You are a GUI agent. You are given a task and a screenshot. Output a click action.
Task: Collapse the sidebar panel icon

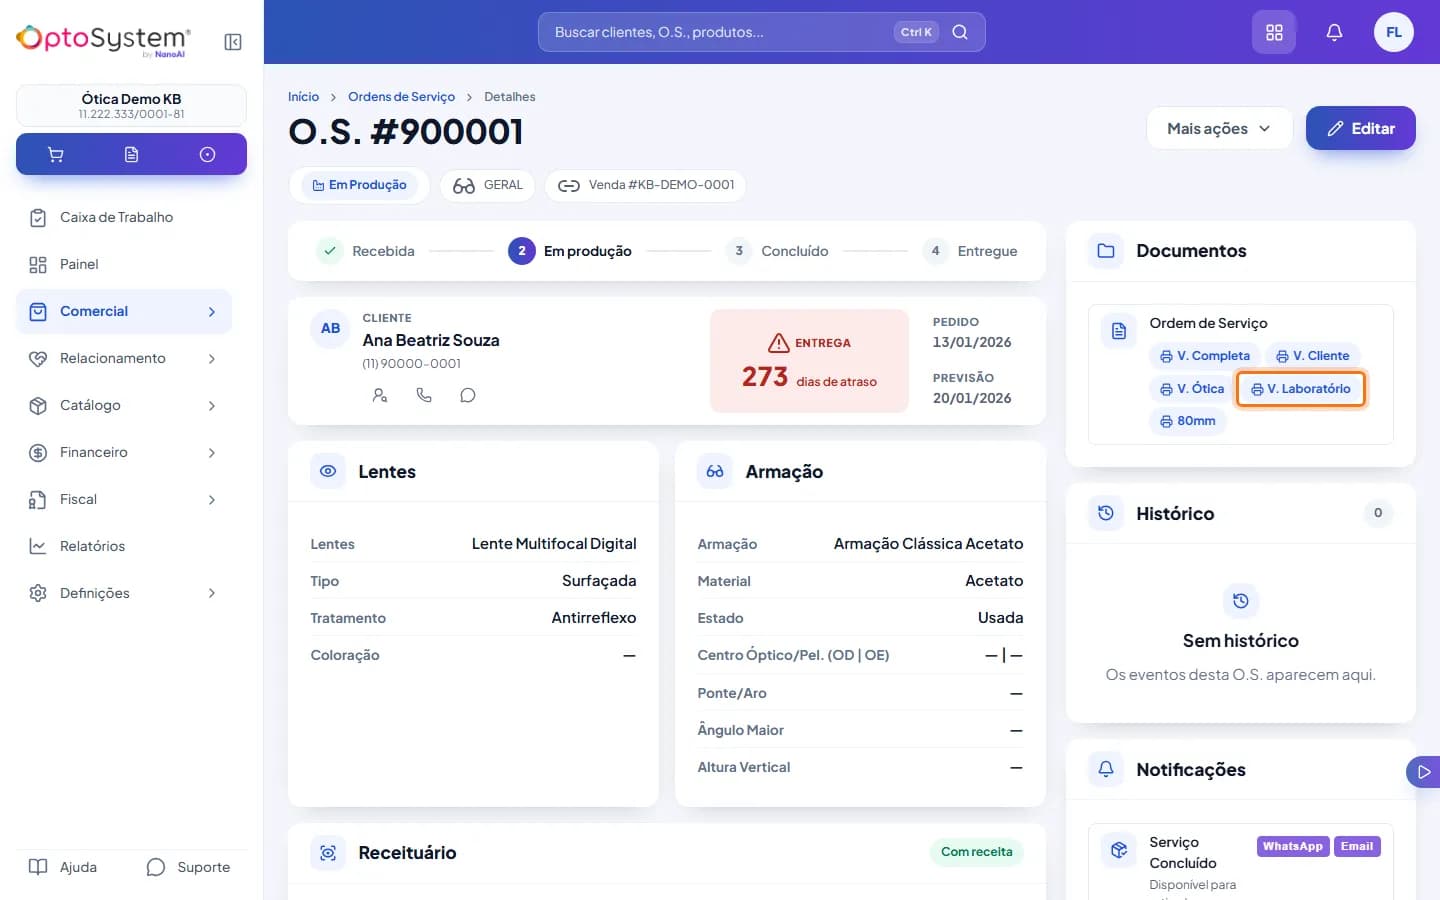coord(233,42)
